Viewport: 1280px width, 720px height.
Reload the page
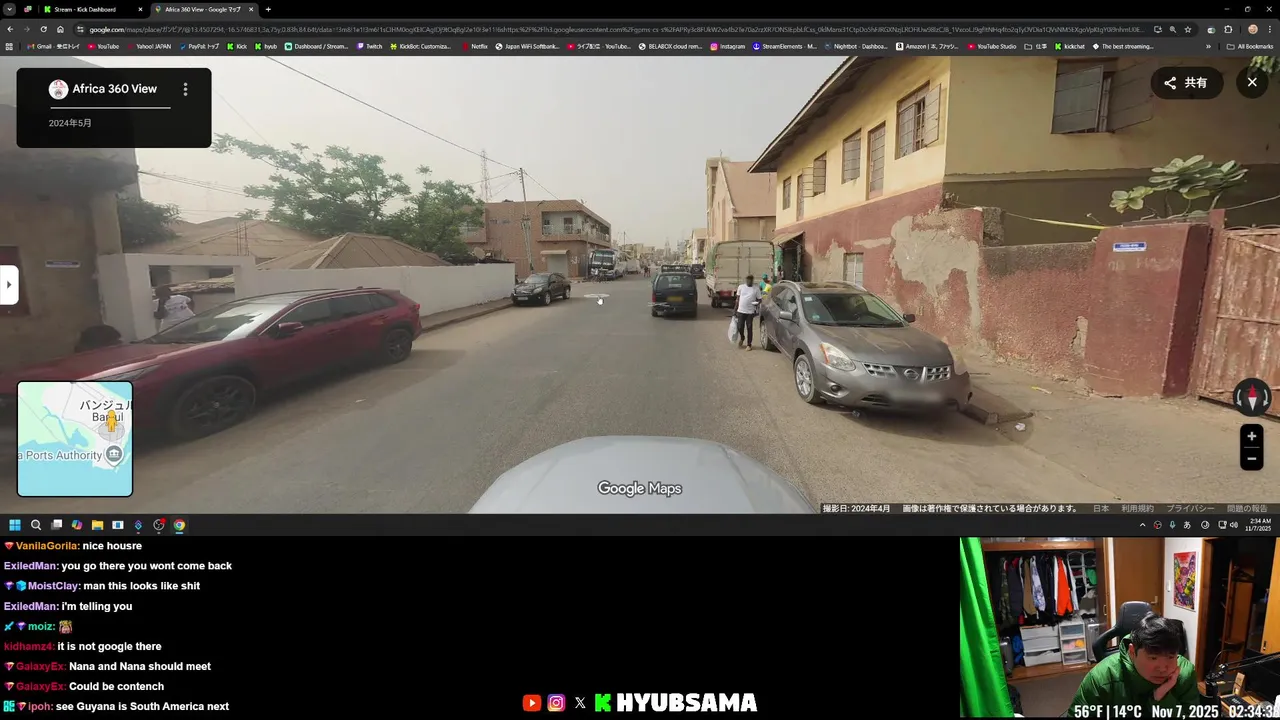pyautogui.click(x=43, y=29)
